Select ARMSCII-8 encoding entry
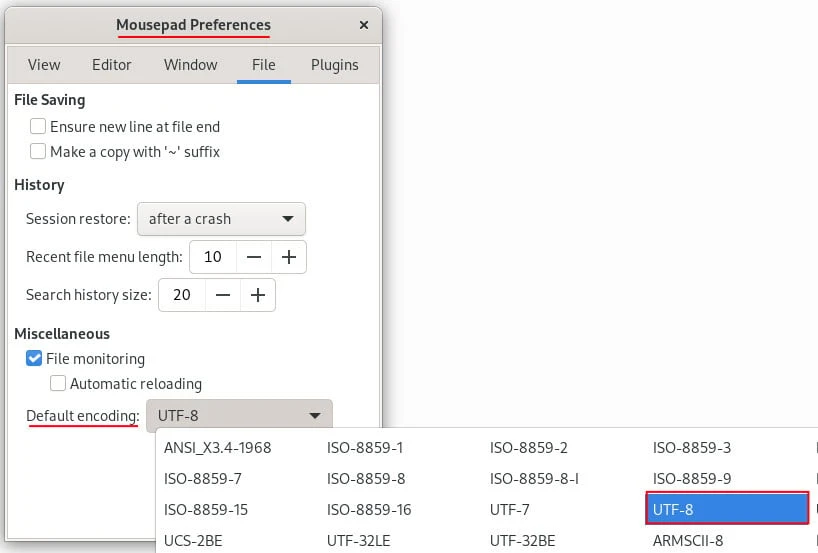818x553 pixels. [x=688, y=540]
